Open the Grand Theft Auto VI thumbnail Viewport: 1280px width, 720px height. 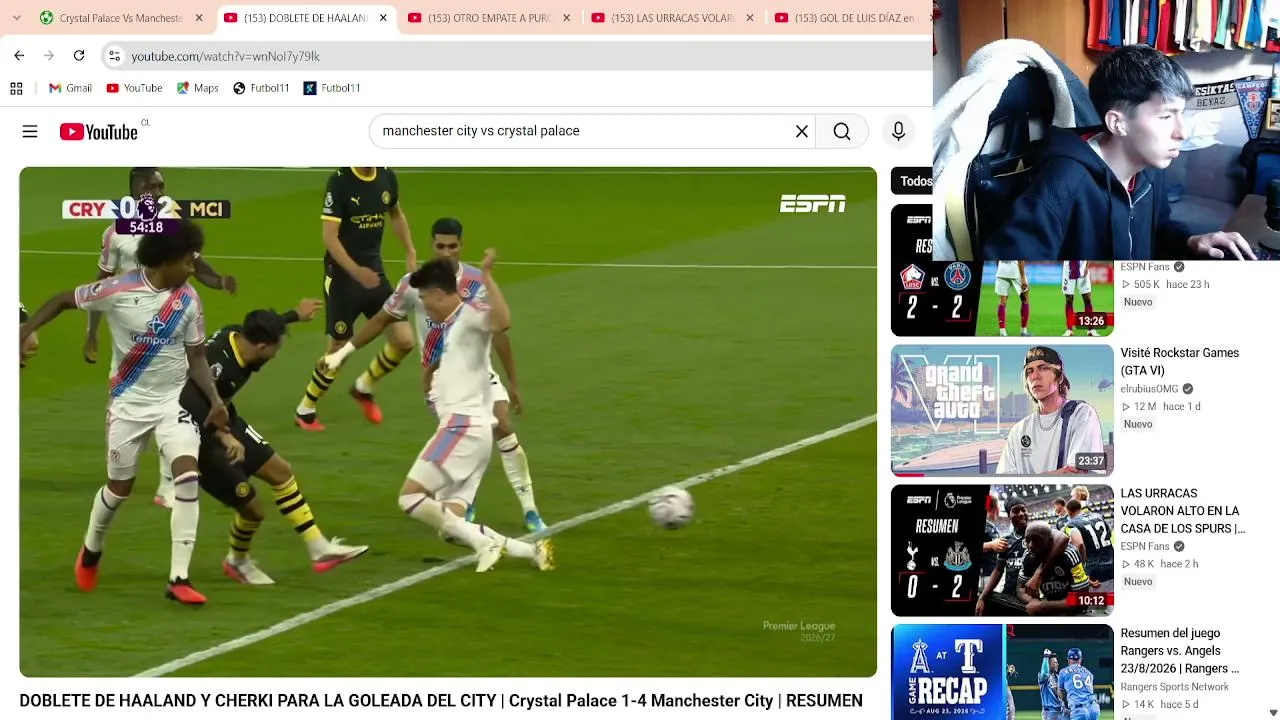1002,410
